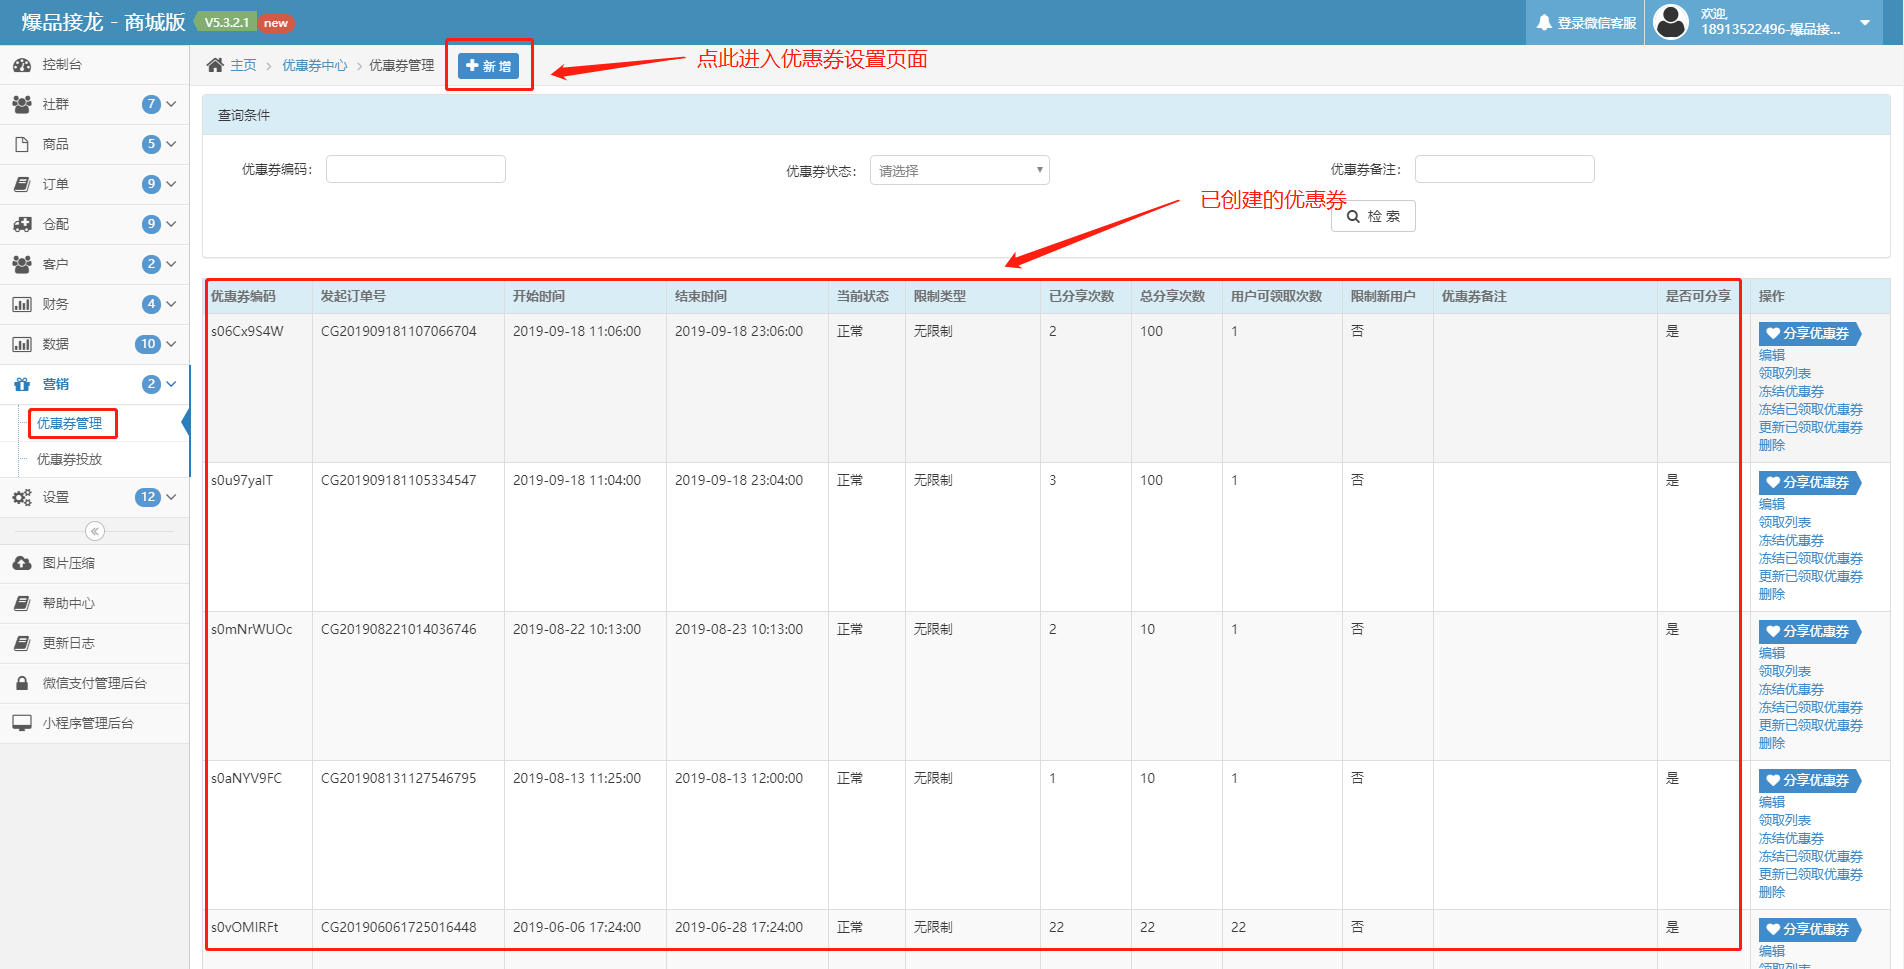Open 优惠券管理 in the sidebar
The image size is (1904, 969).
69,423
